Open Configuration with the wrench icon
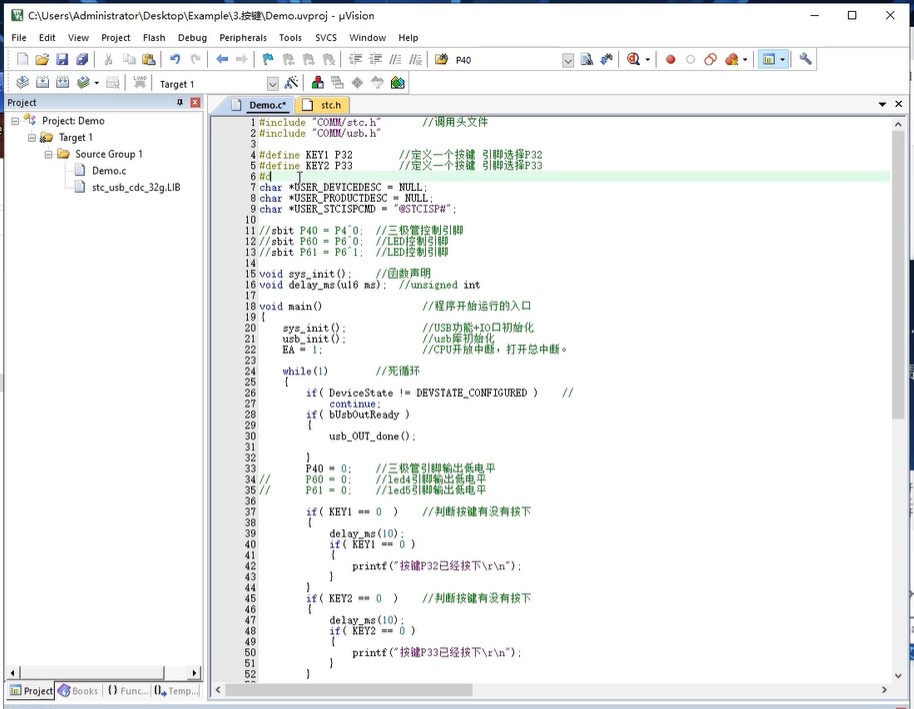Image resolution: width=914 pixels, height=709 pixels. click(806, 59)
